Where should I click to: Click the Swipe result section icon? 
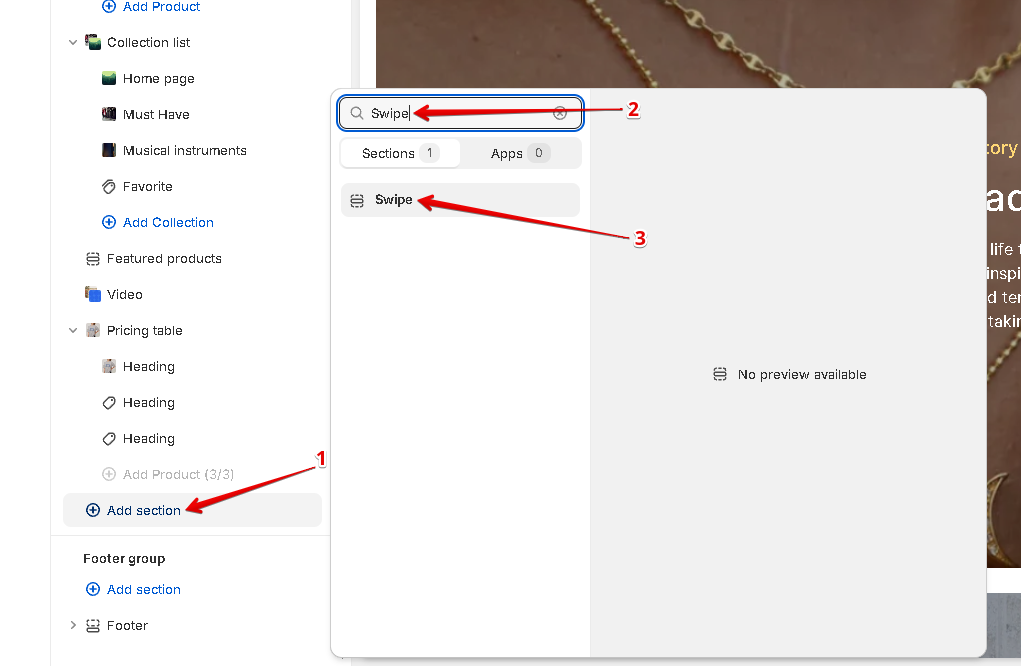coord(357,201)
